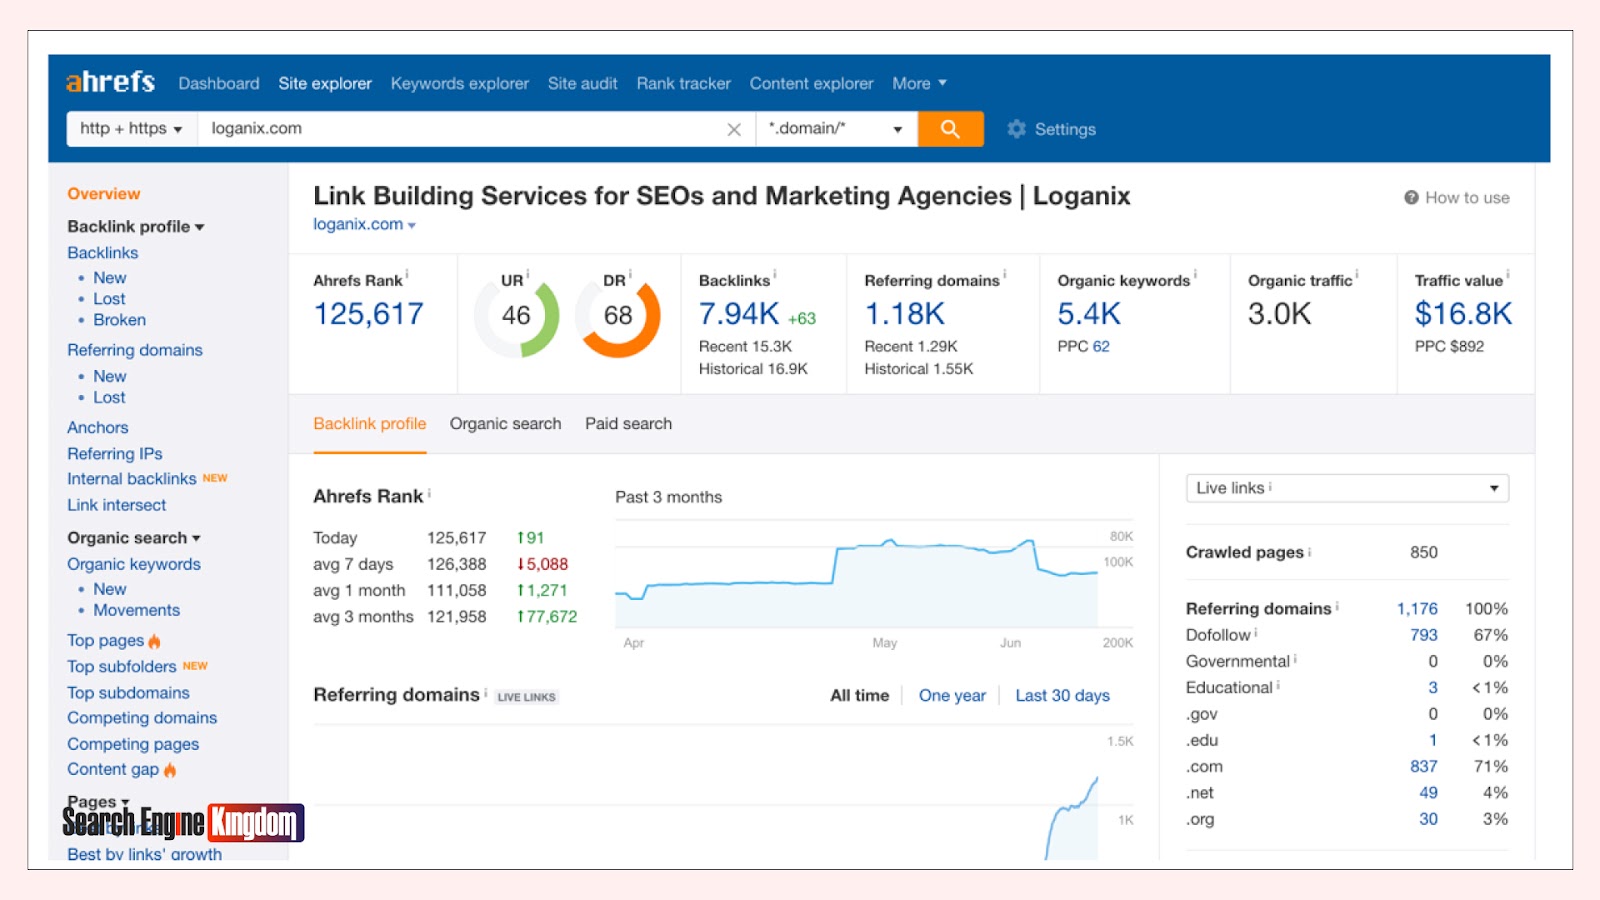1600x900 pixels.
Task: Open Top subfolders report
Action: pos(122,666)
